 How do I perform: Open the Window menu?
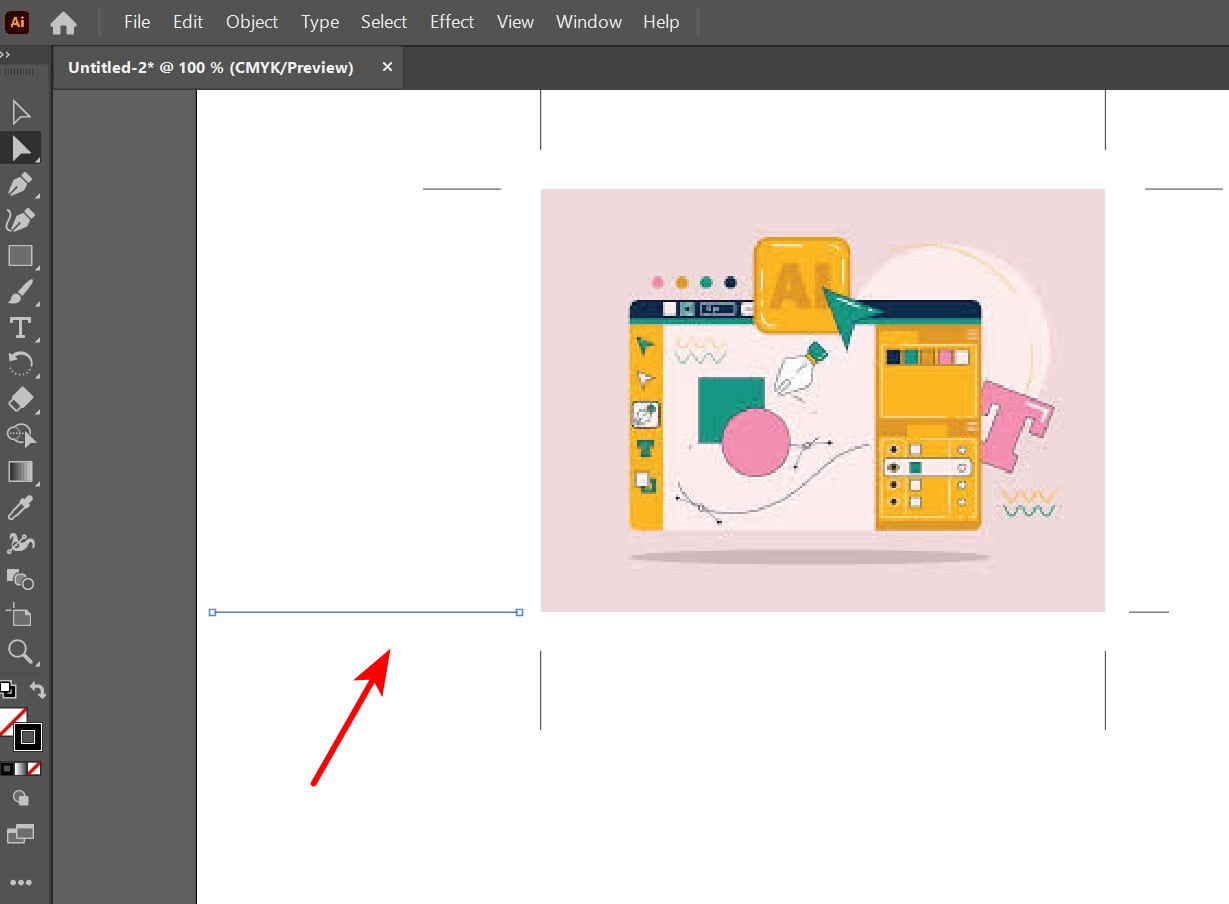[588, 21]
